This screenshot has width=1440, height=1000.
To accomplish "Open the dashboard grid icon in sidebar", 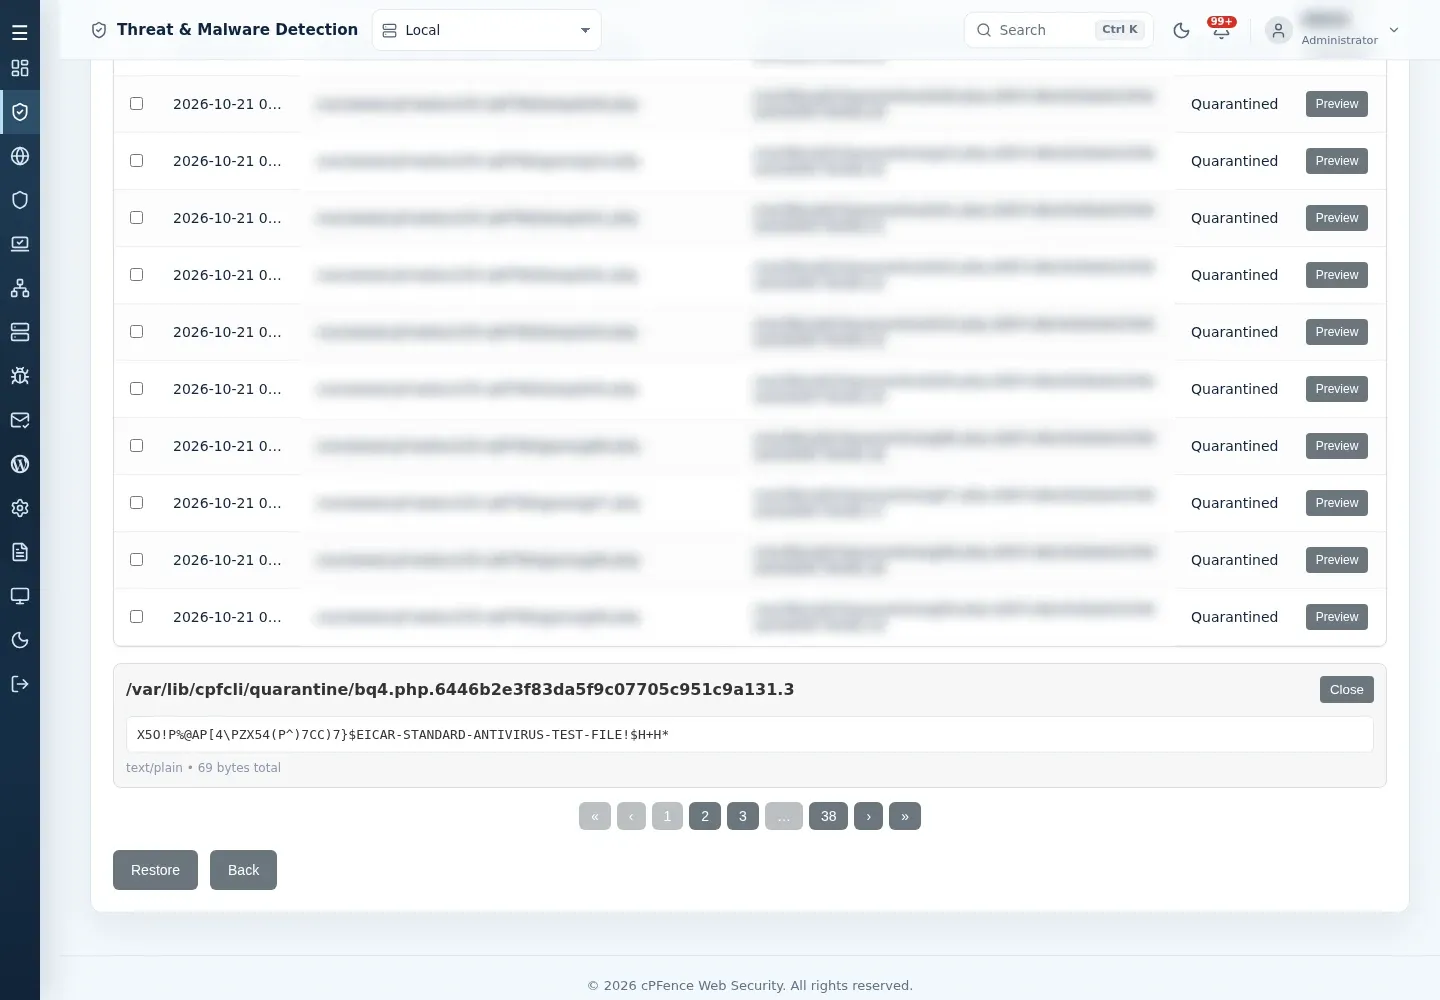I will pyautogui.click(x=19, y=68).
